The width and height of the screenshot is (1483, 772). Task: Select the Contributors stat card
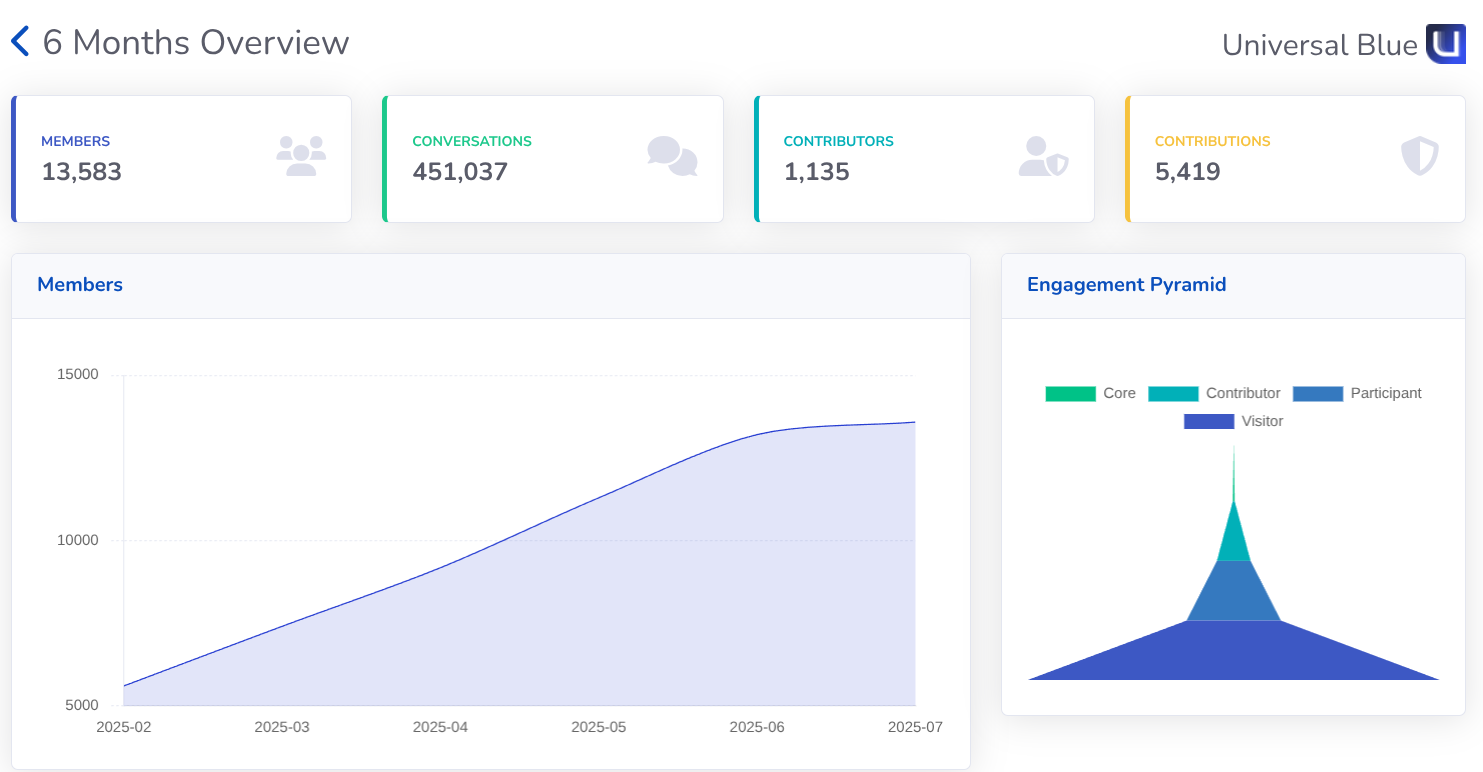(924, 159)
